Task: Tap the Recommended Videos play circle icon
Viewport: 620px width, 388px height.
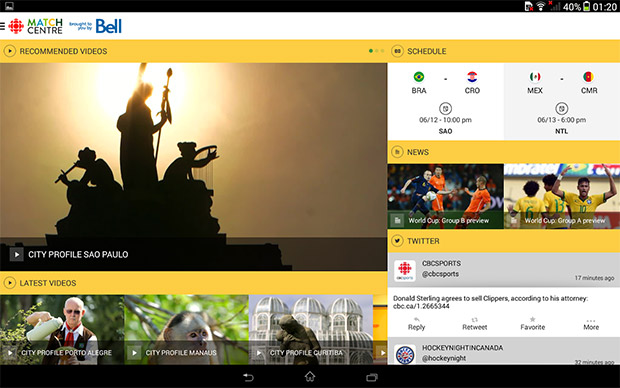Action: pyautogui.click(x=9, y=51)
